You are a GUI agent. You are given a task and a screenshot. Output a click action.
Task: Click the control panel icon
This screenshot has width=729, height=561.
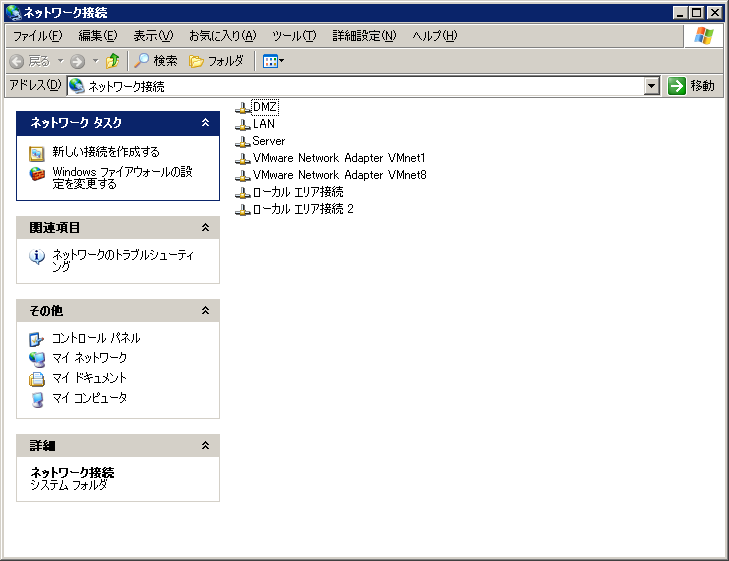point(37,339)
